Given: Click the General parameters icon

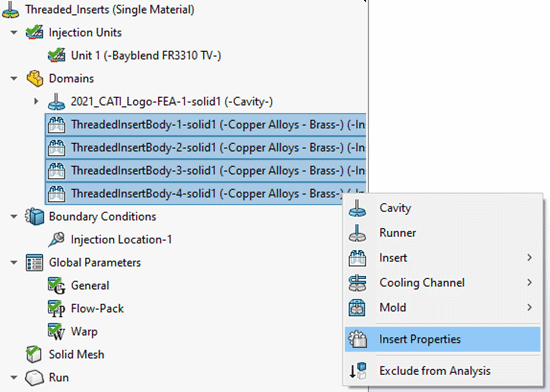Looking at the screenshot, I should point(56,285).
